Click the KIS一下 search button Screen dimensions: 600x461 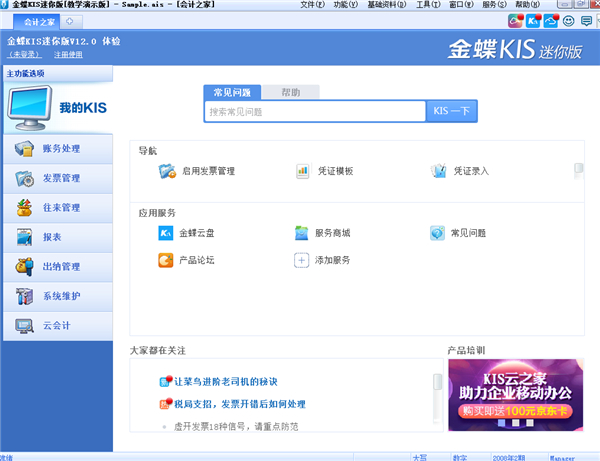451,112
